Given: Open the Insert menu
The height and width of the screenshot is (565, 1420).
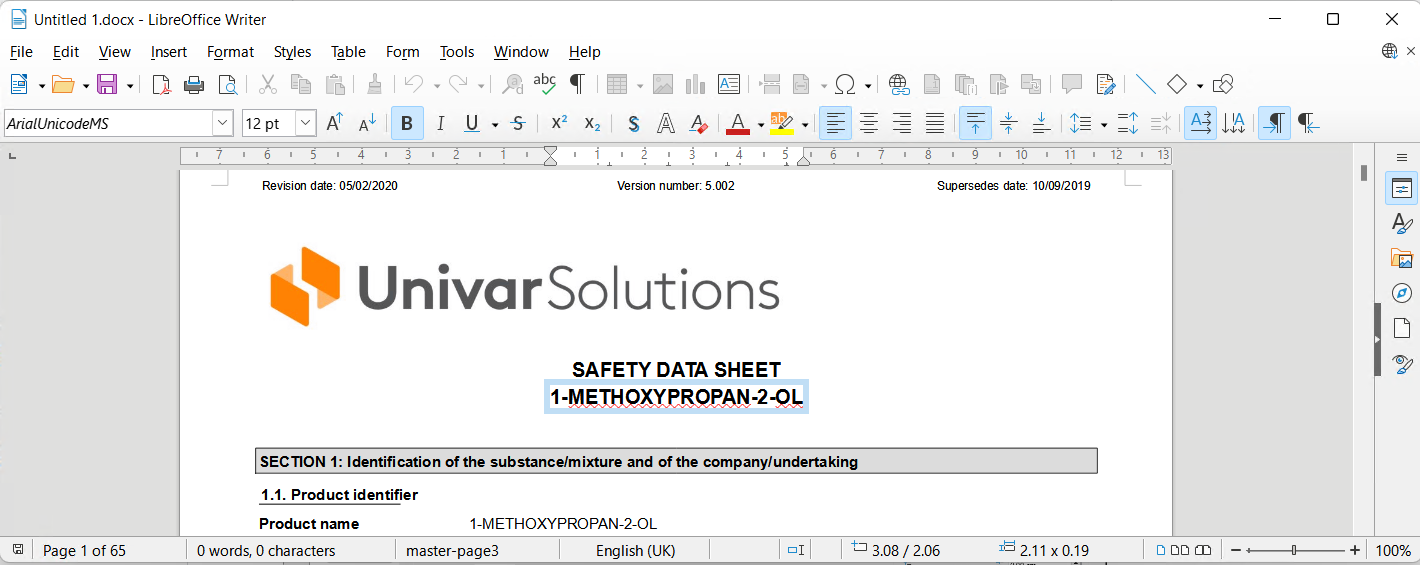Looking at the screenshot, I should pyautogui.click(x=169, y=52).
